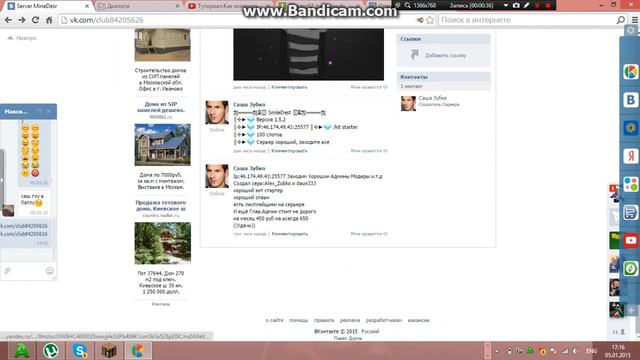Open the Контакты block header
The width and height of the screenshot is (640, 360).
(444, 77)
